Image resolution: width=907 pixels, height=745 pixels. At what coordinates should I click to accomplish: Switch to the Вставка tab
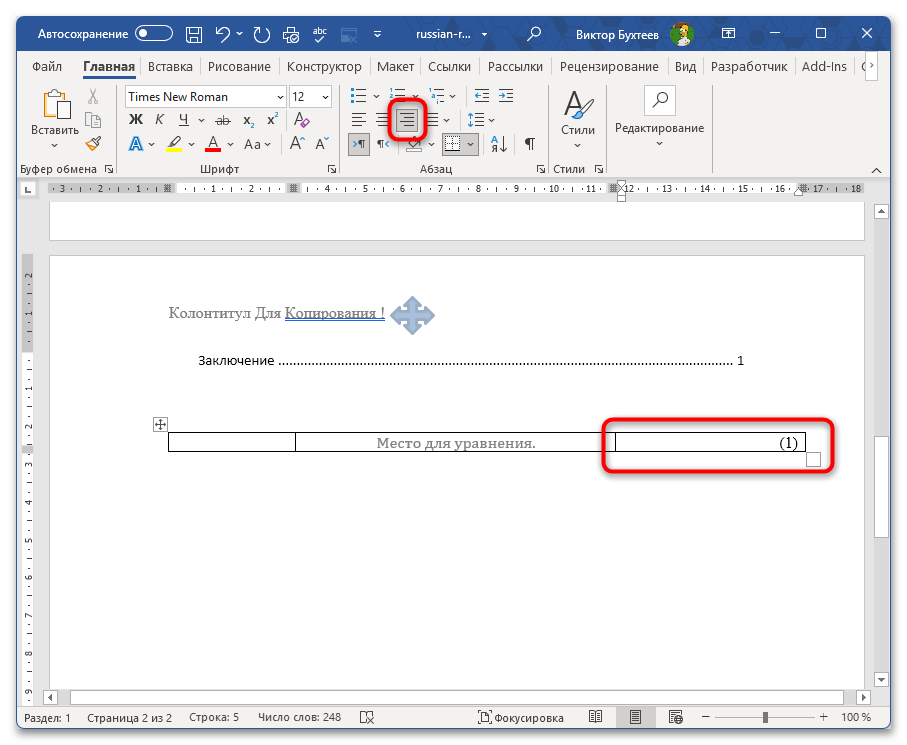(170, 67)
